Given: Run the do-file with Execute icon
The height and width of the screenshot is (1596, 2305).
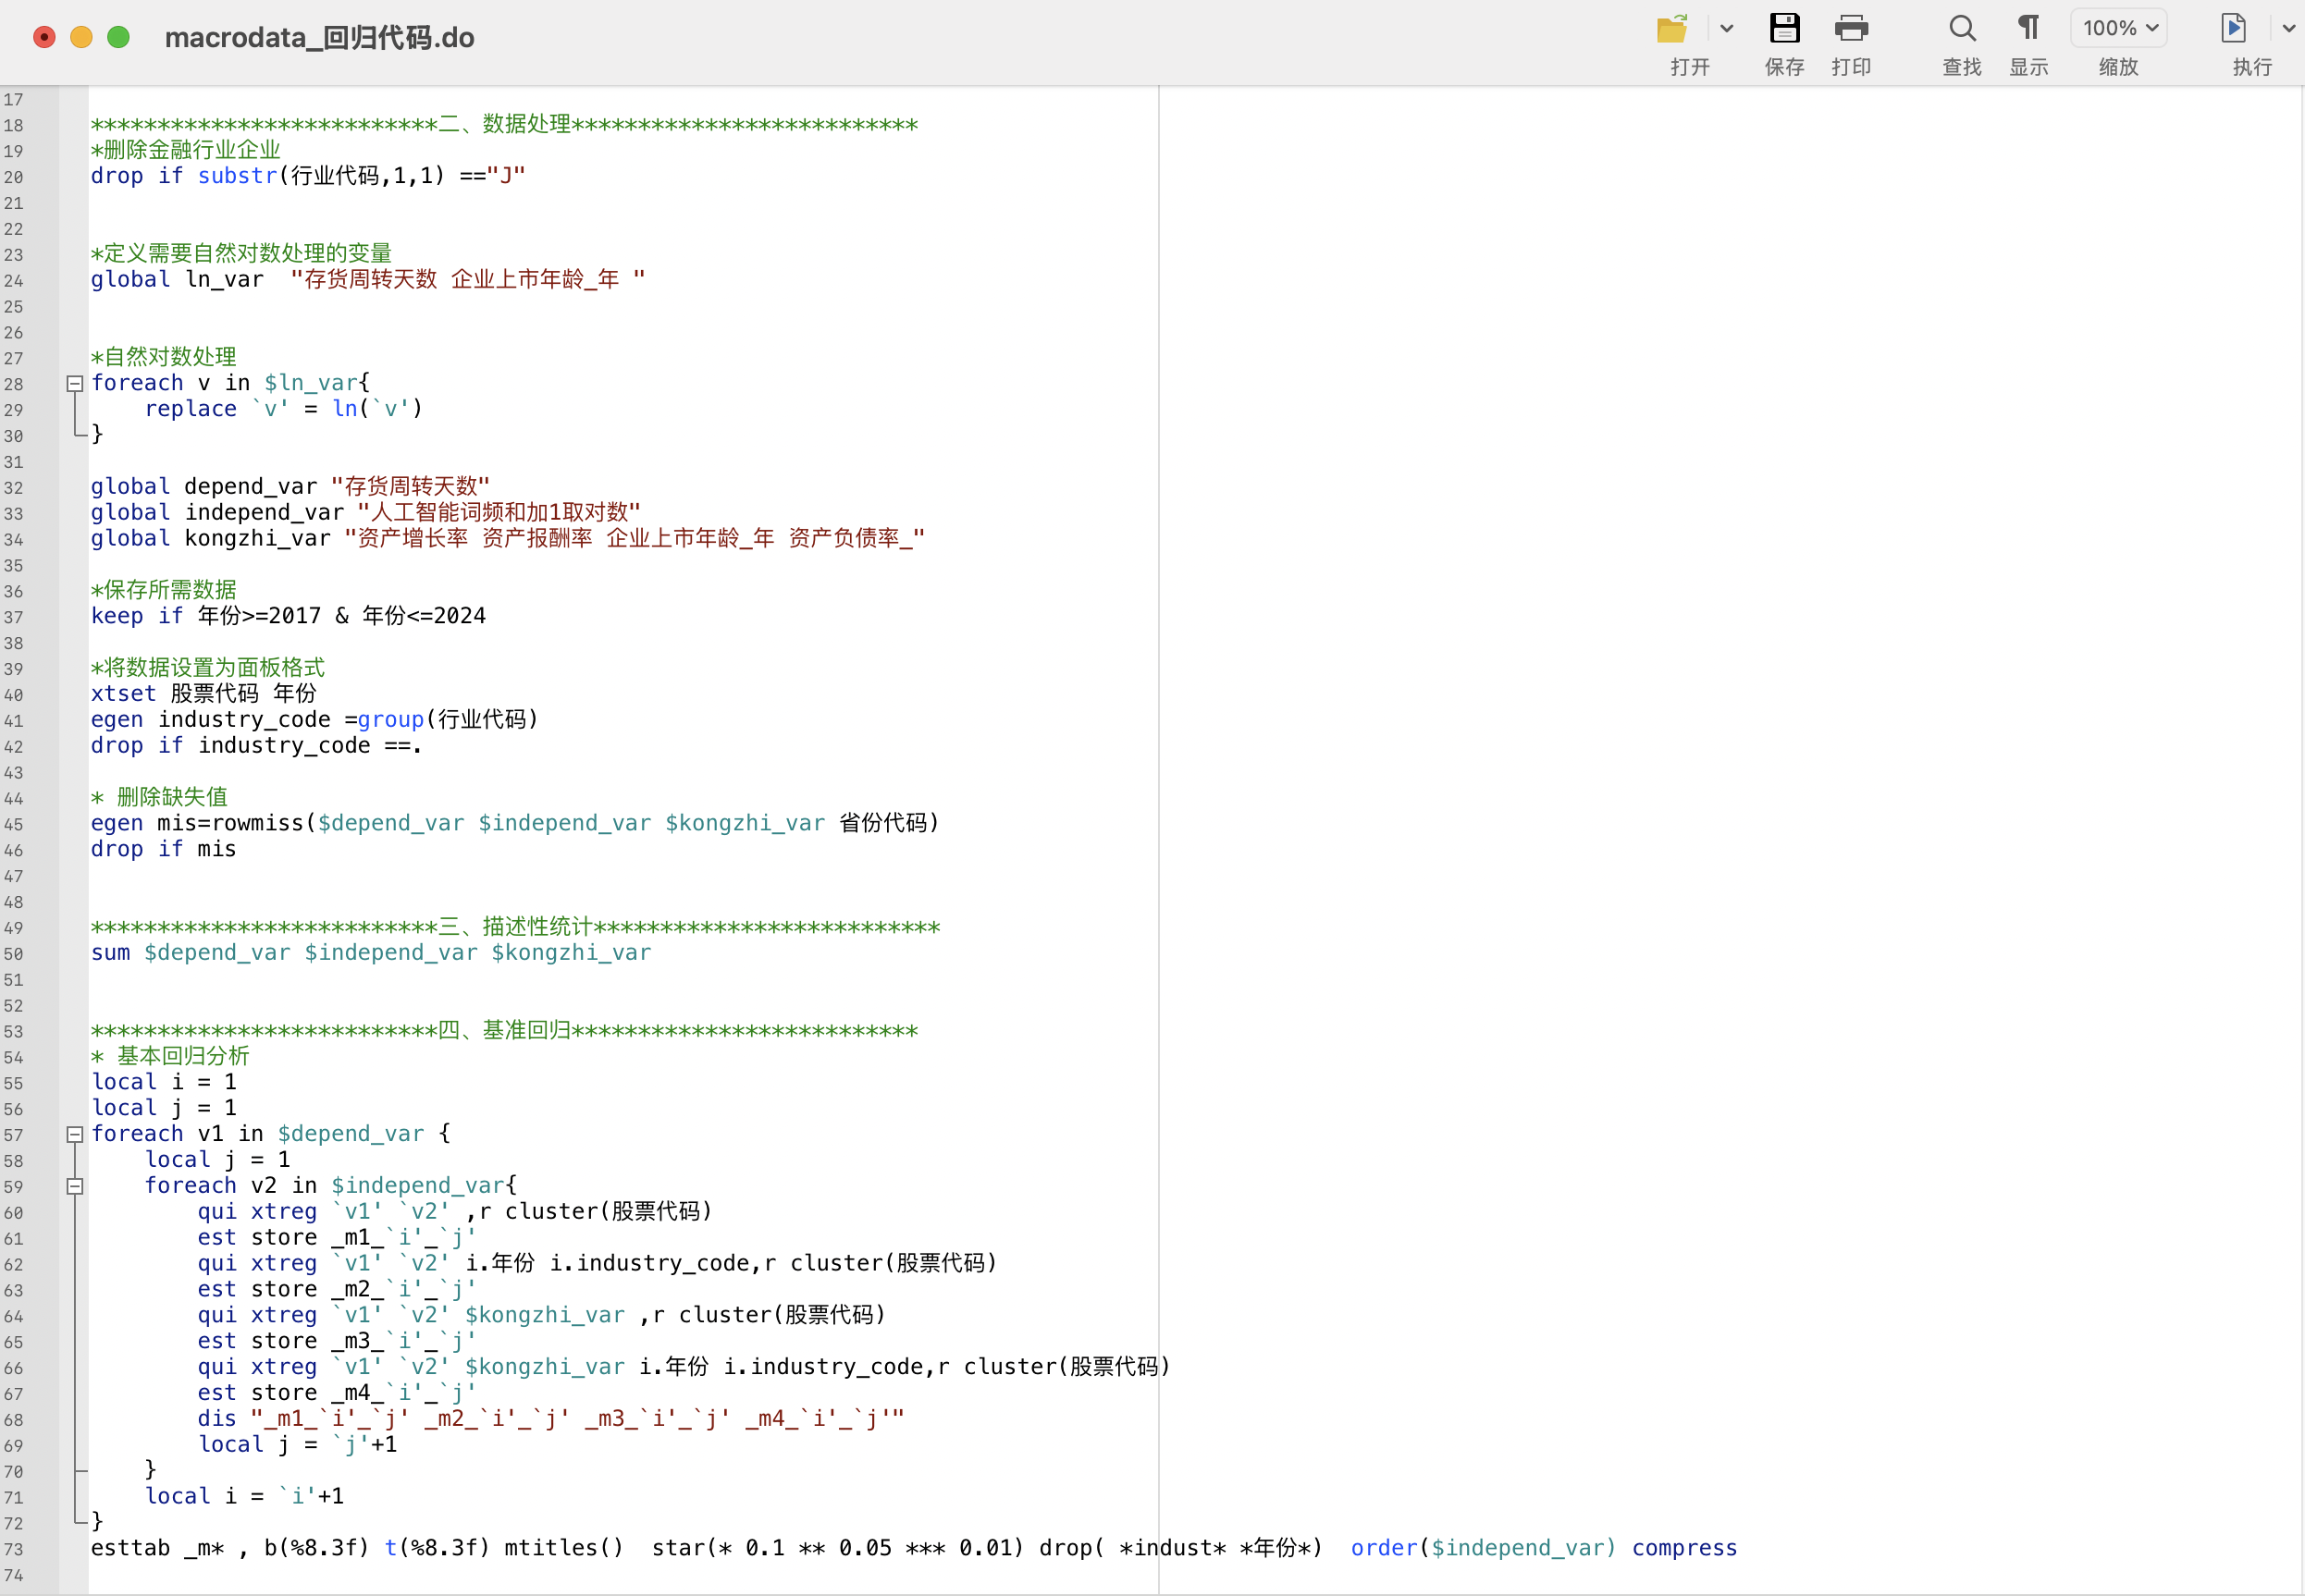Looking at the screenshot, I should (x=2233, y=29).
